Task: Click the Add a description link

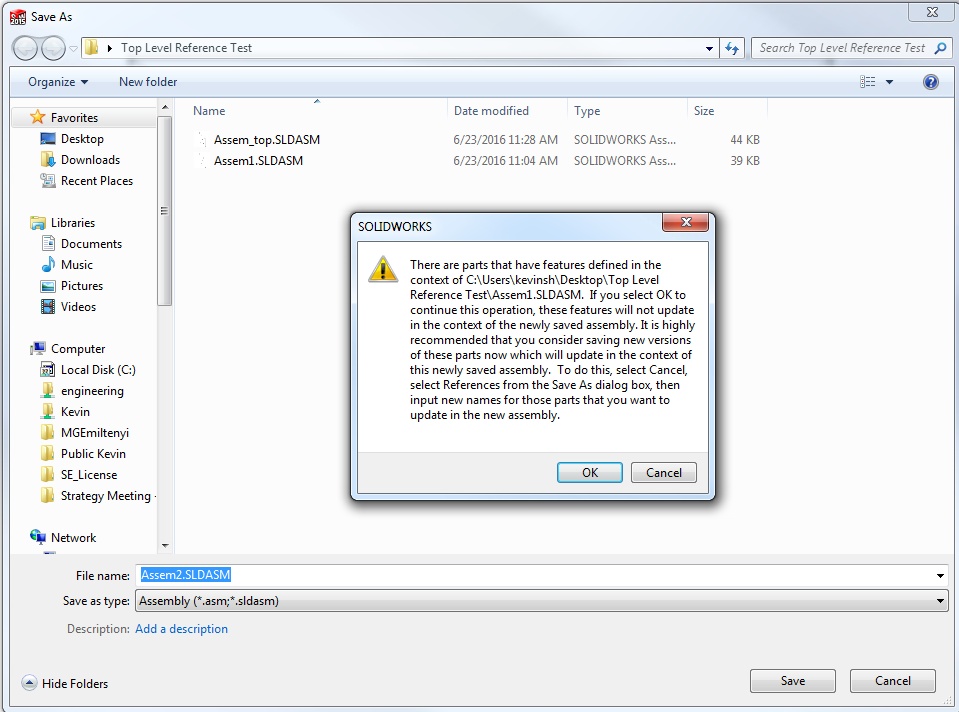Action: tap(181, 629)
